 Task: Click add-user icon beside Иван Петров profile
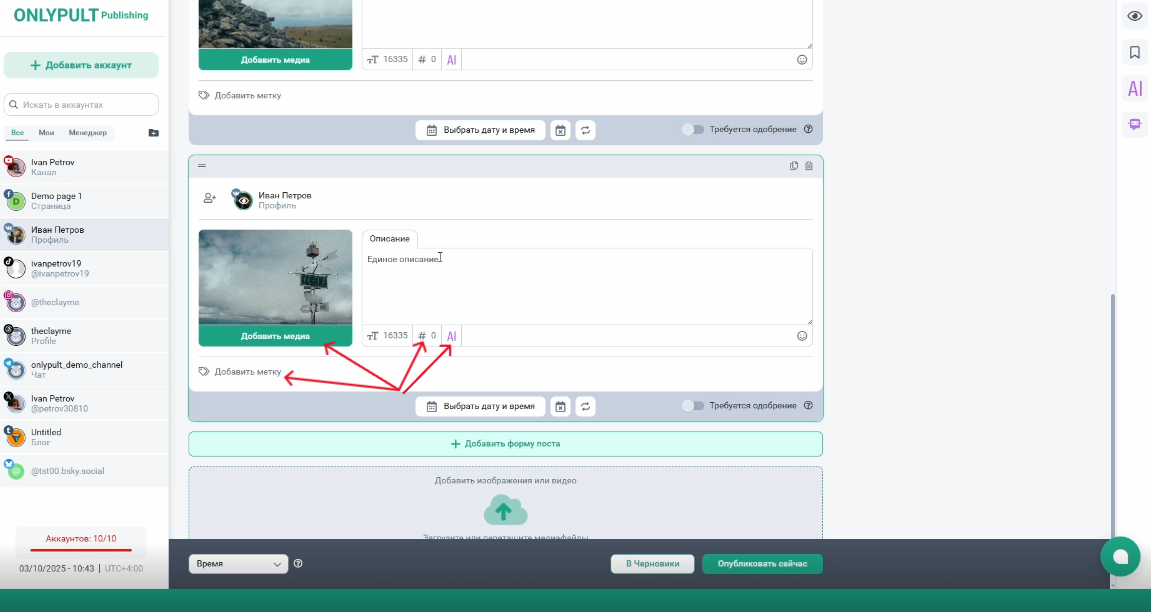coord(210,199)
